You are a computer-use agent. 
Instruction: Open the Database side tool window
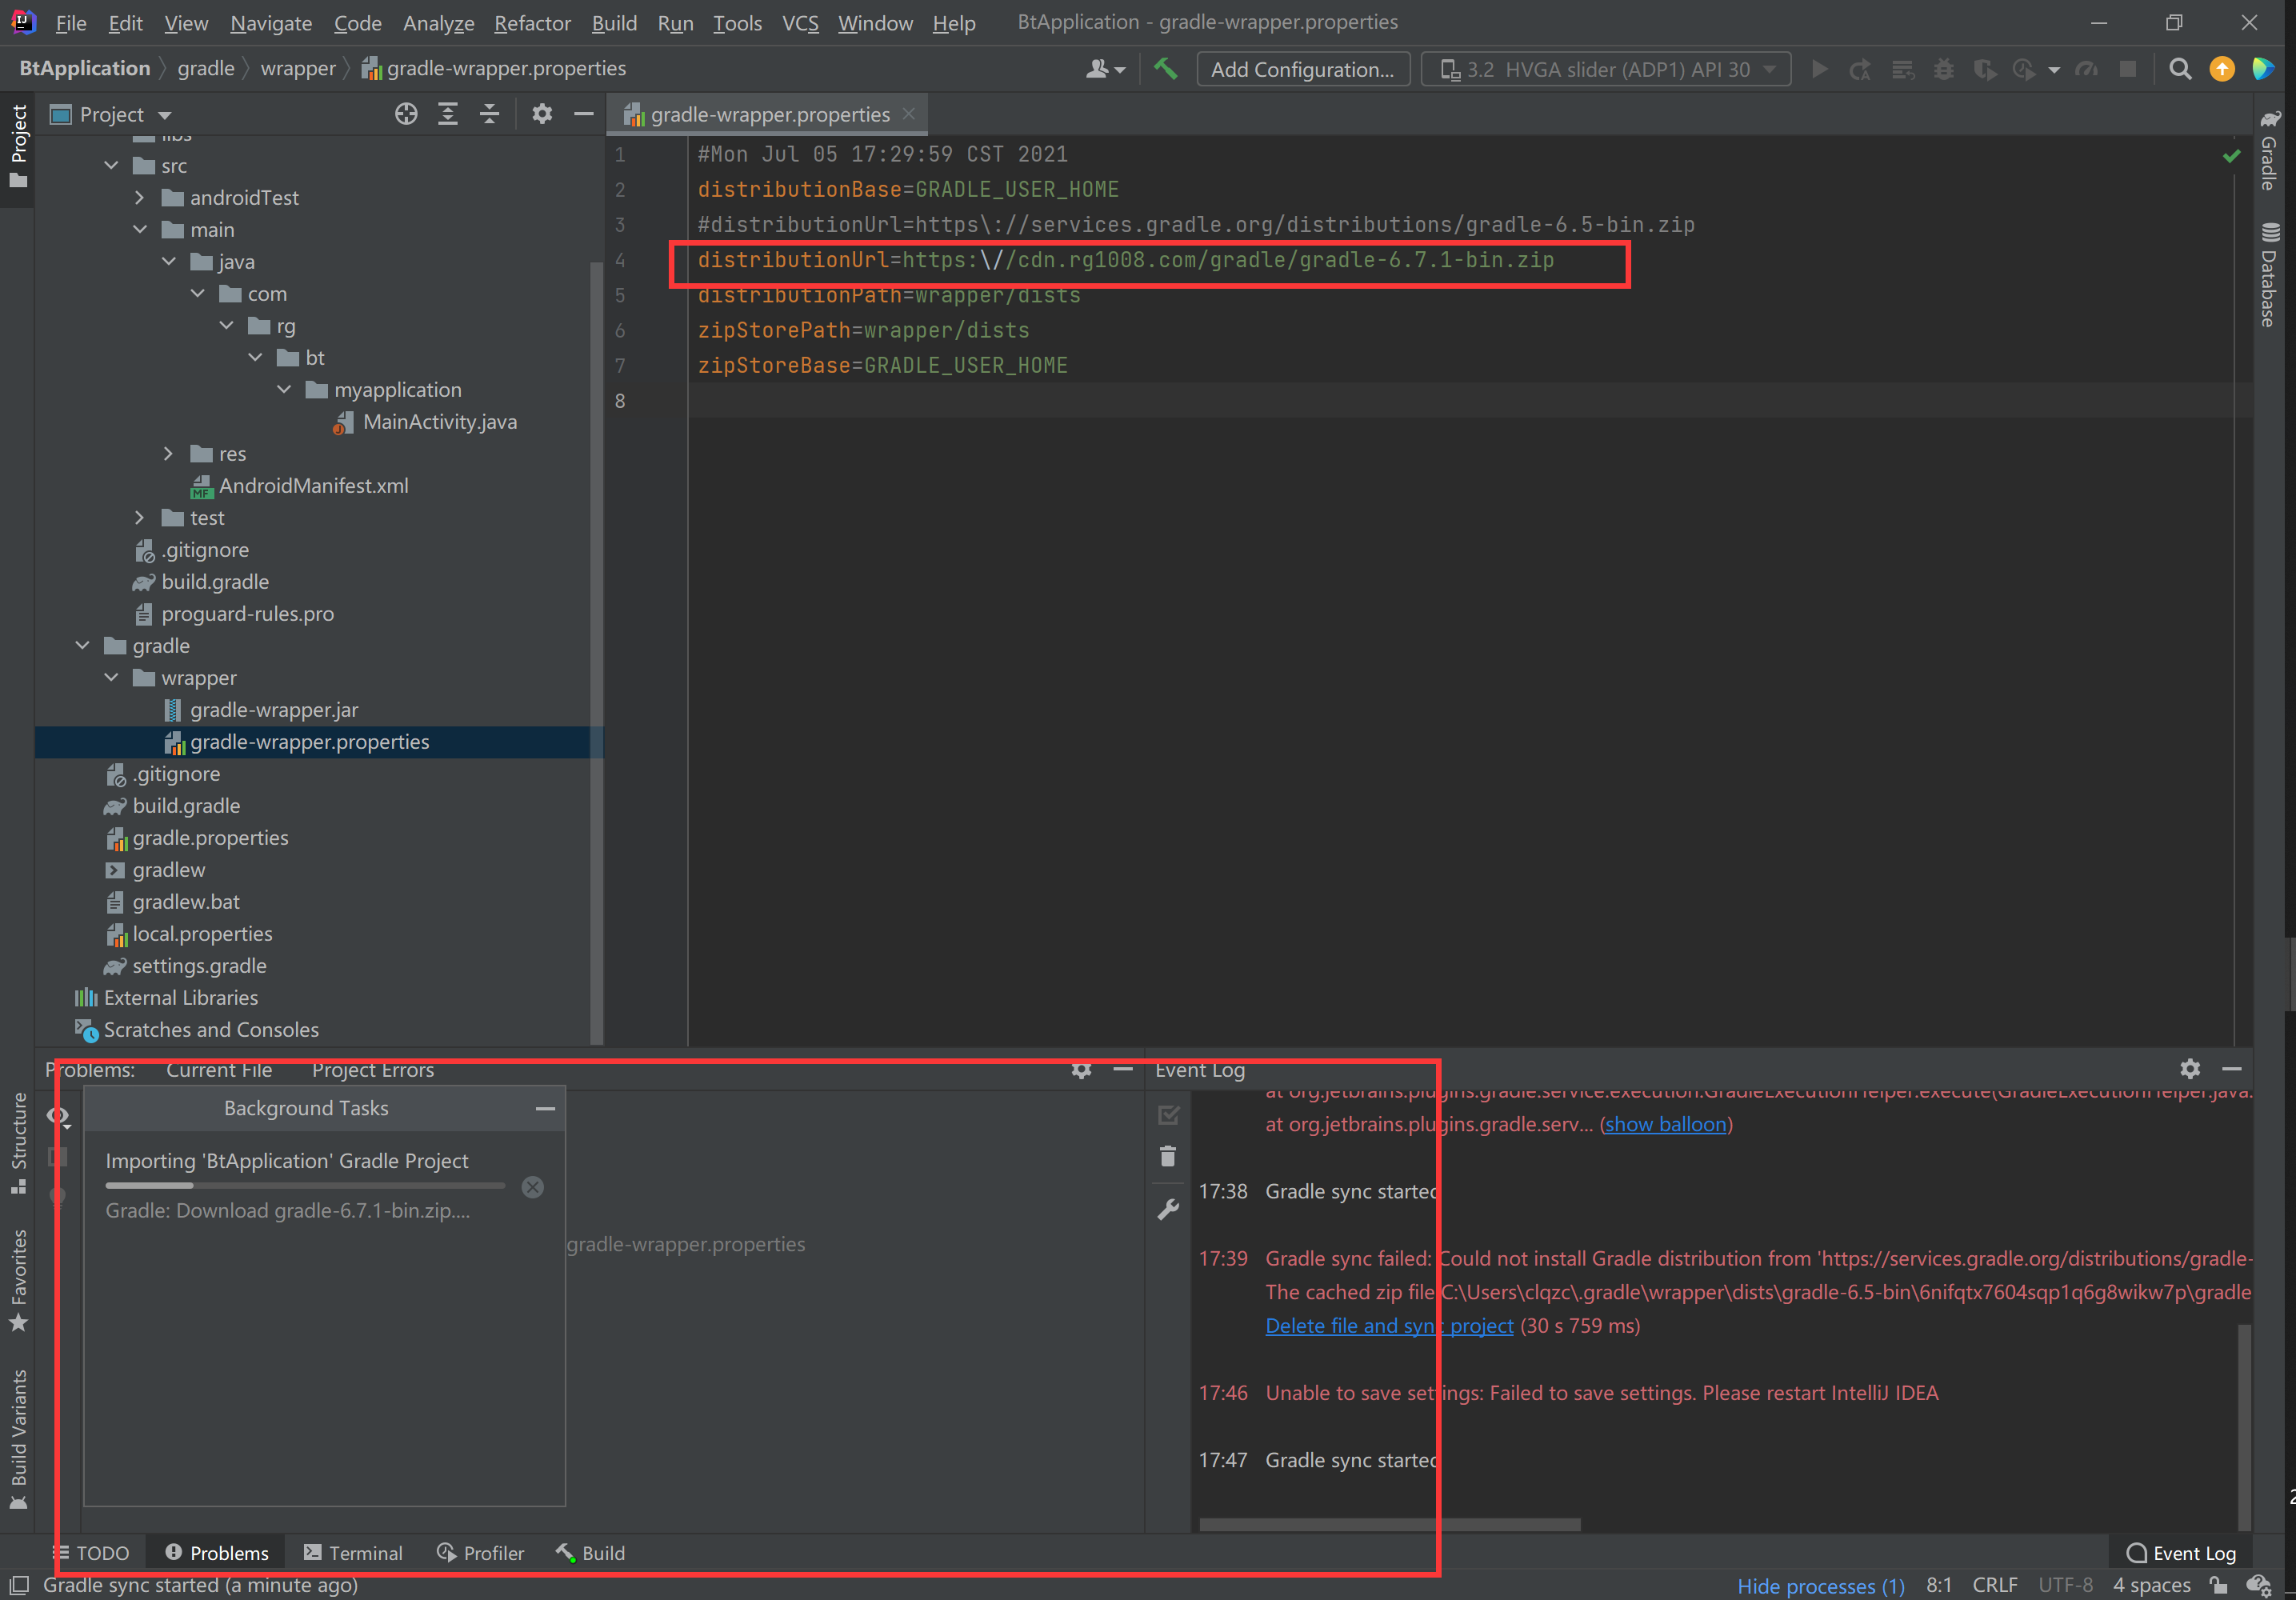tap(2270, 275)
